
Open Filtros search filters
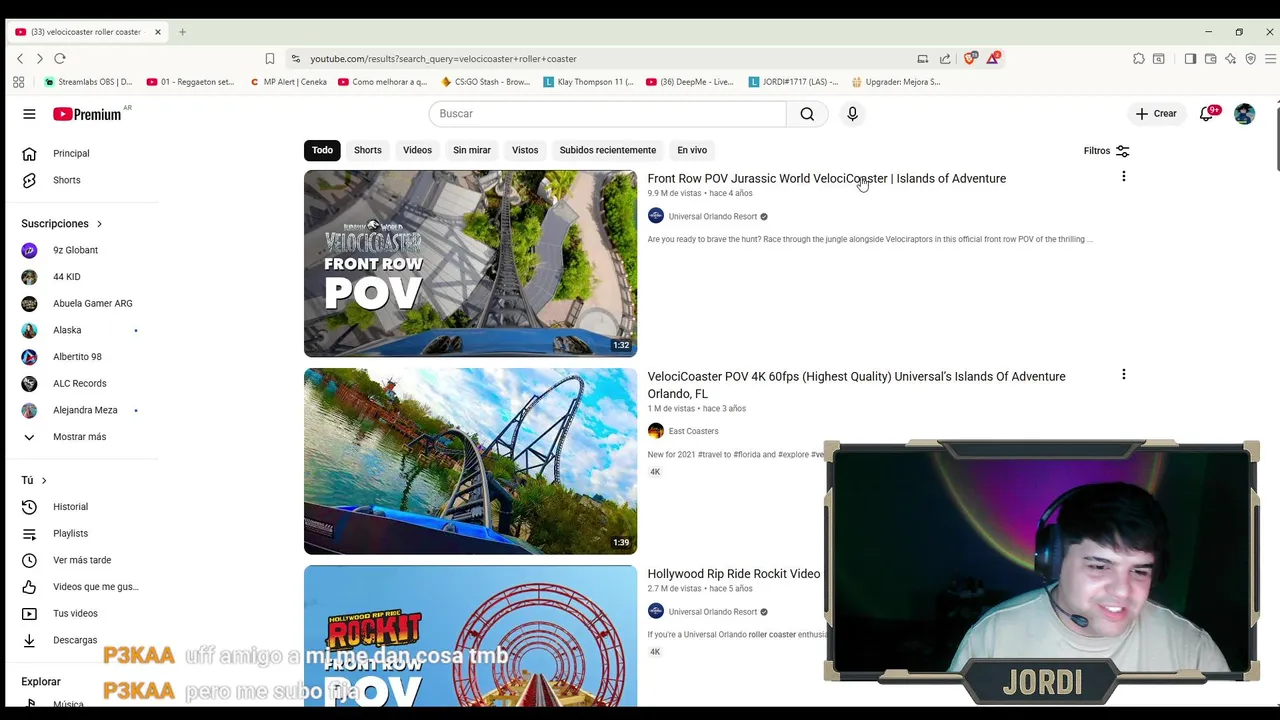click(1106, 151)
